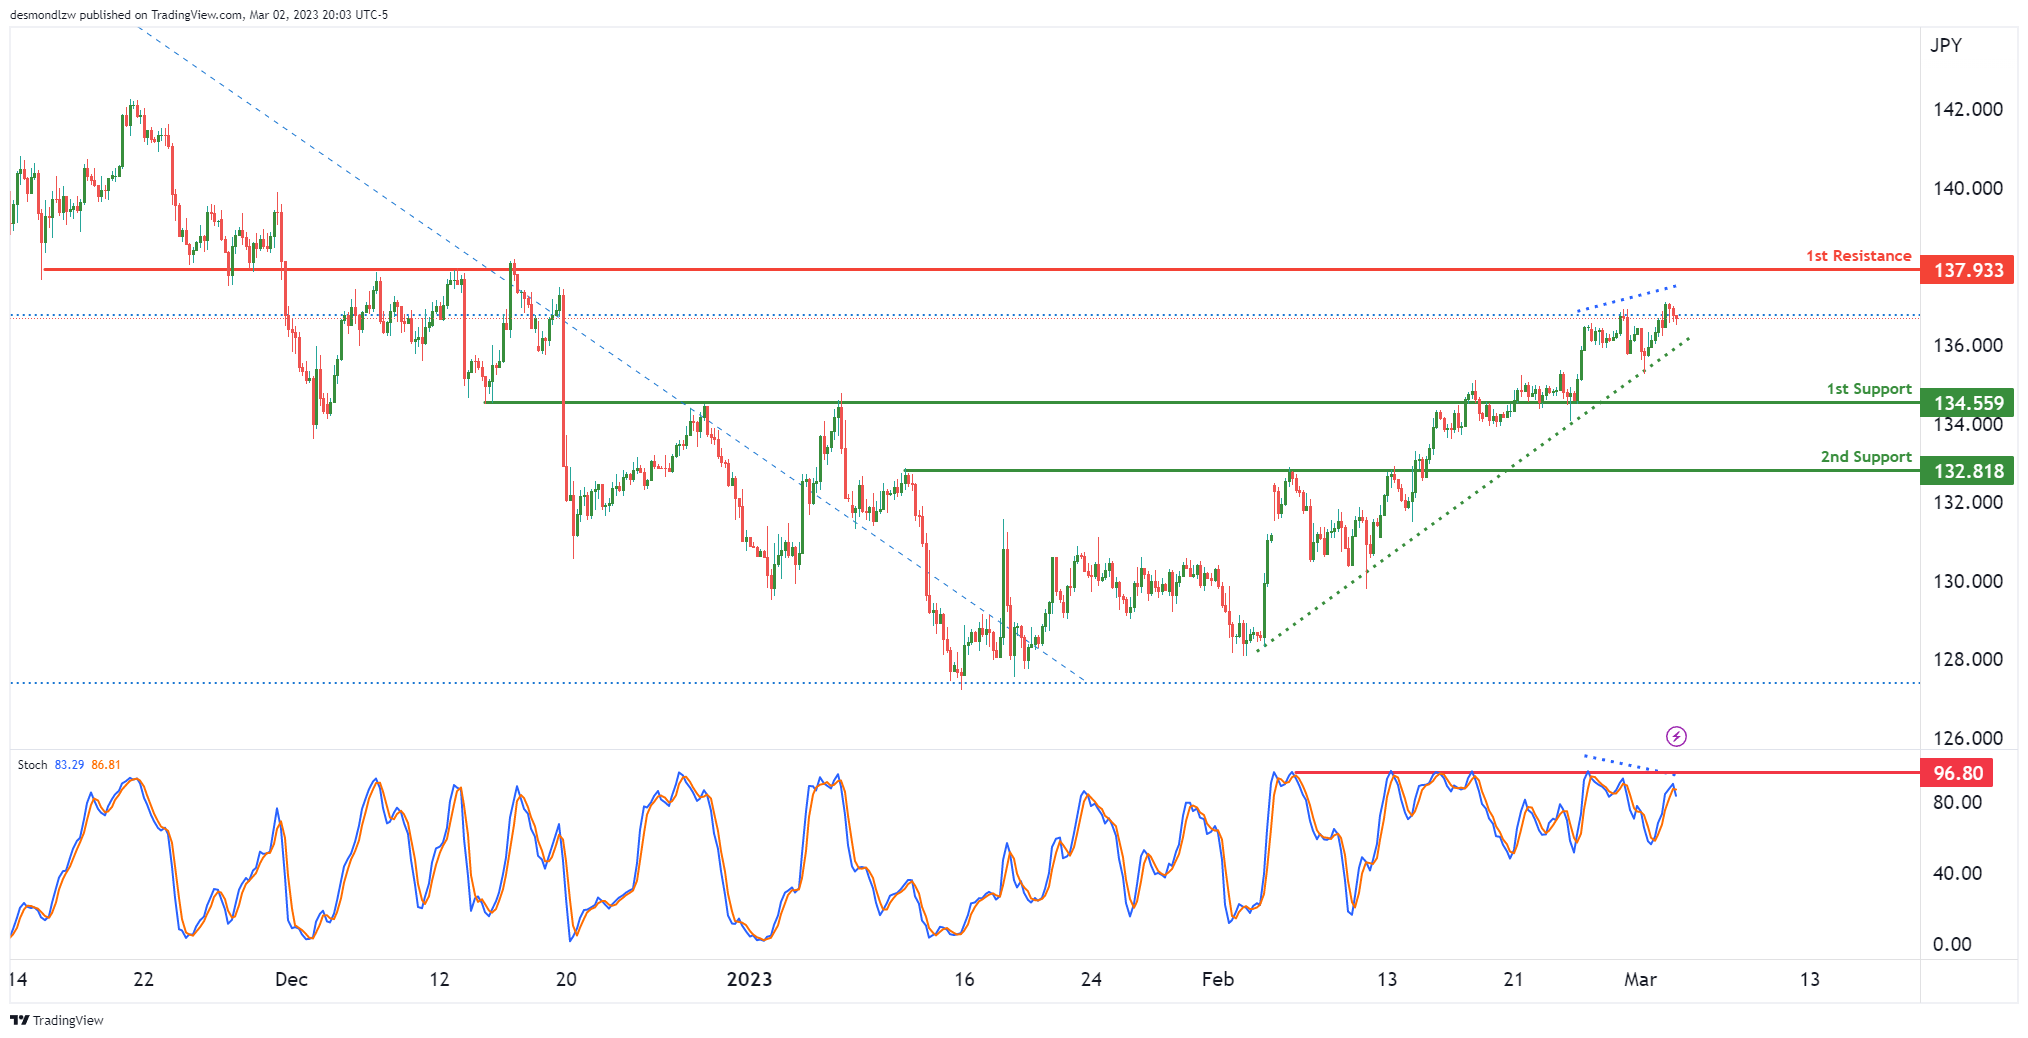Click the '2023' date axis label
The image size is (2028, 1038).
click(x=749, y=979)
